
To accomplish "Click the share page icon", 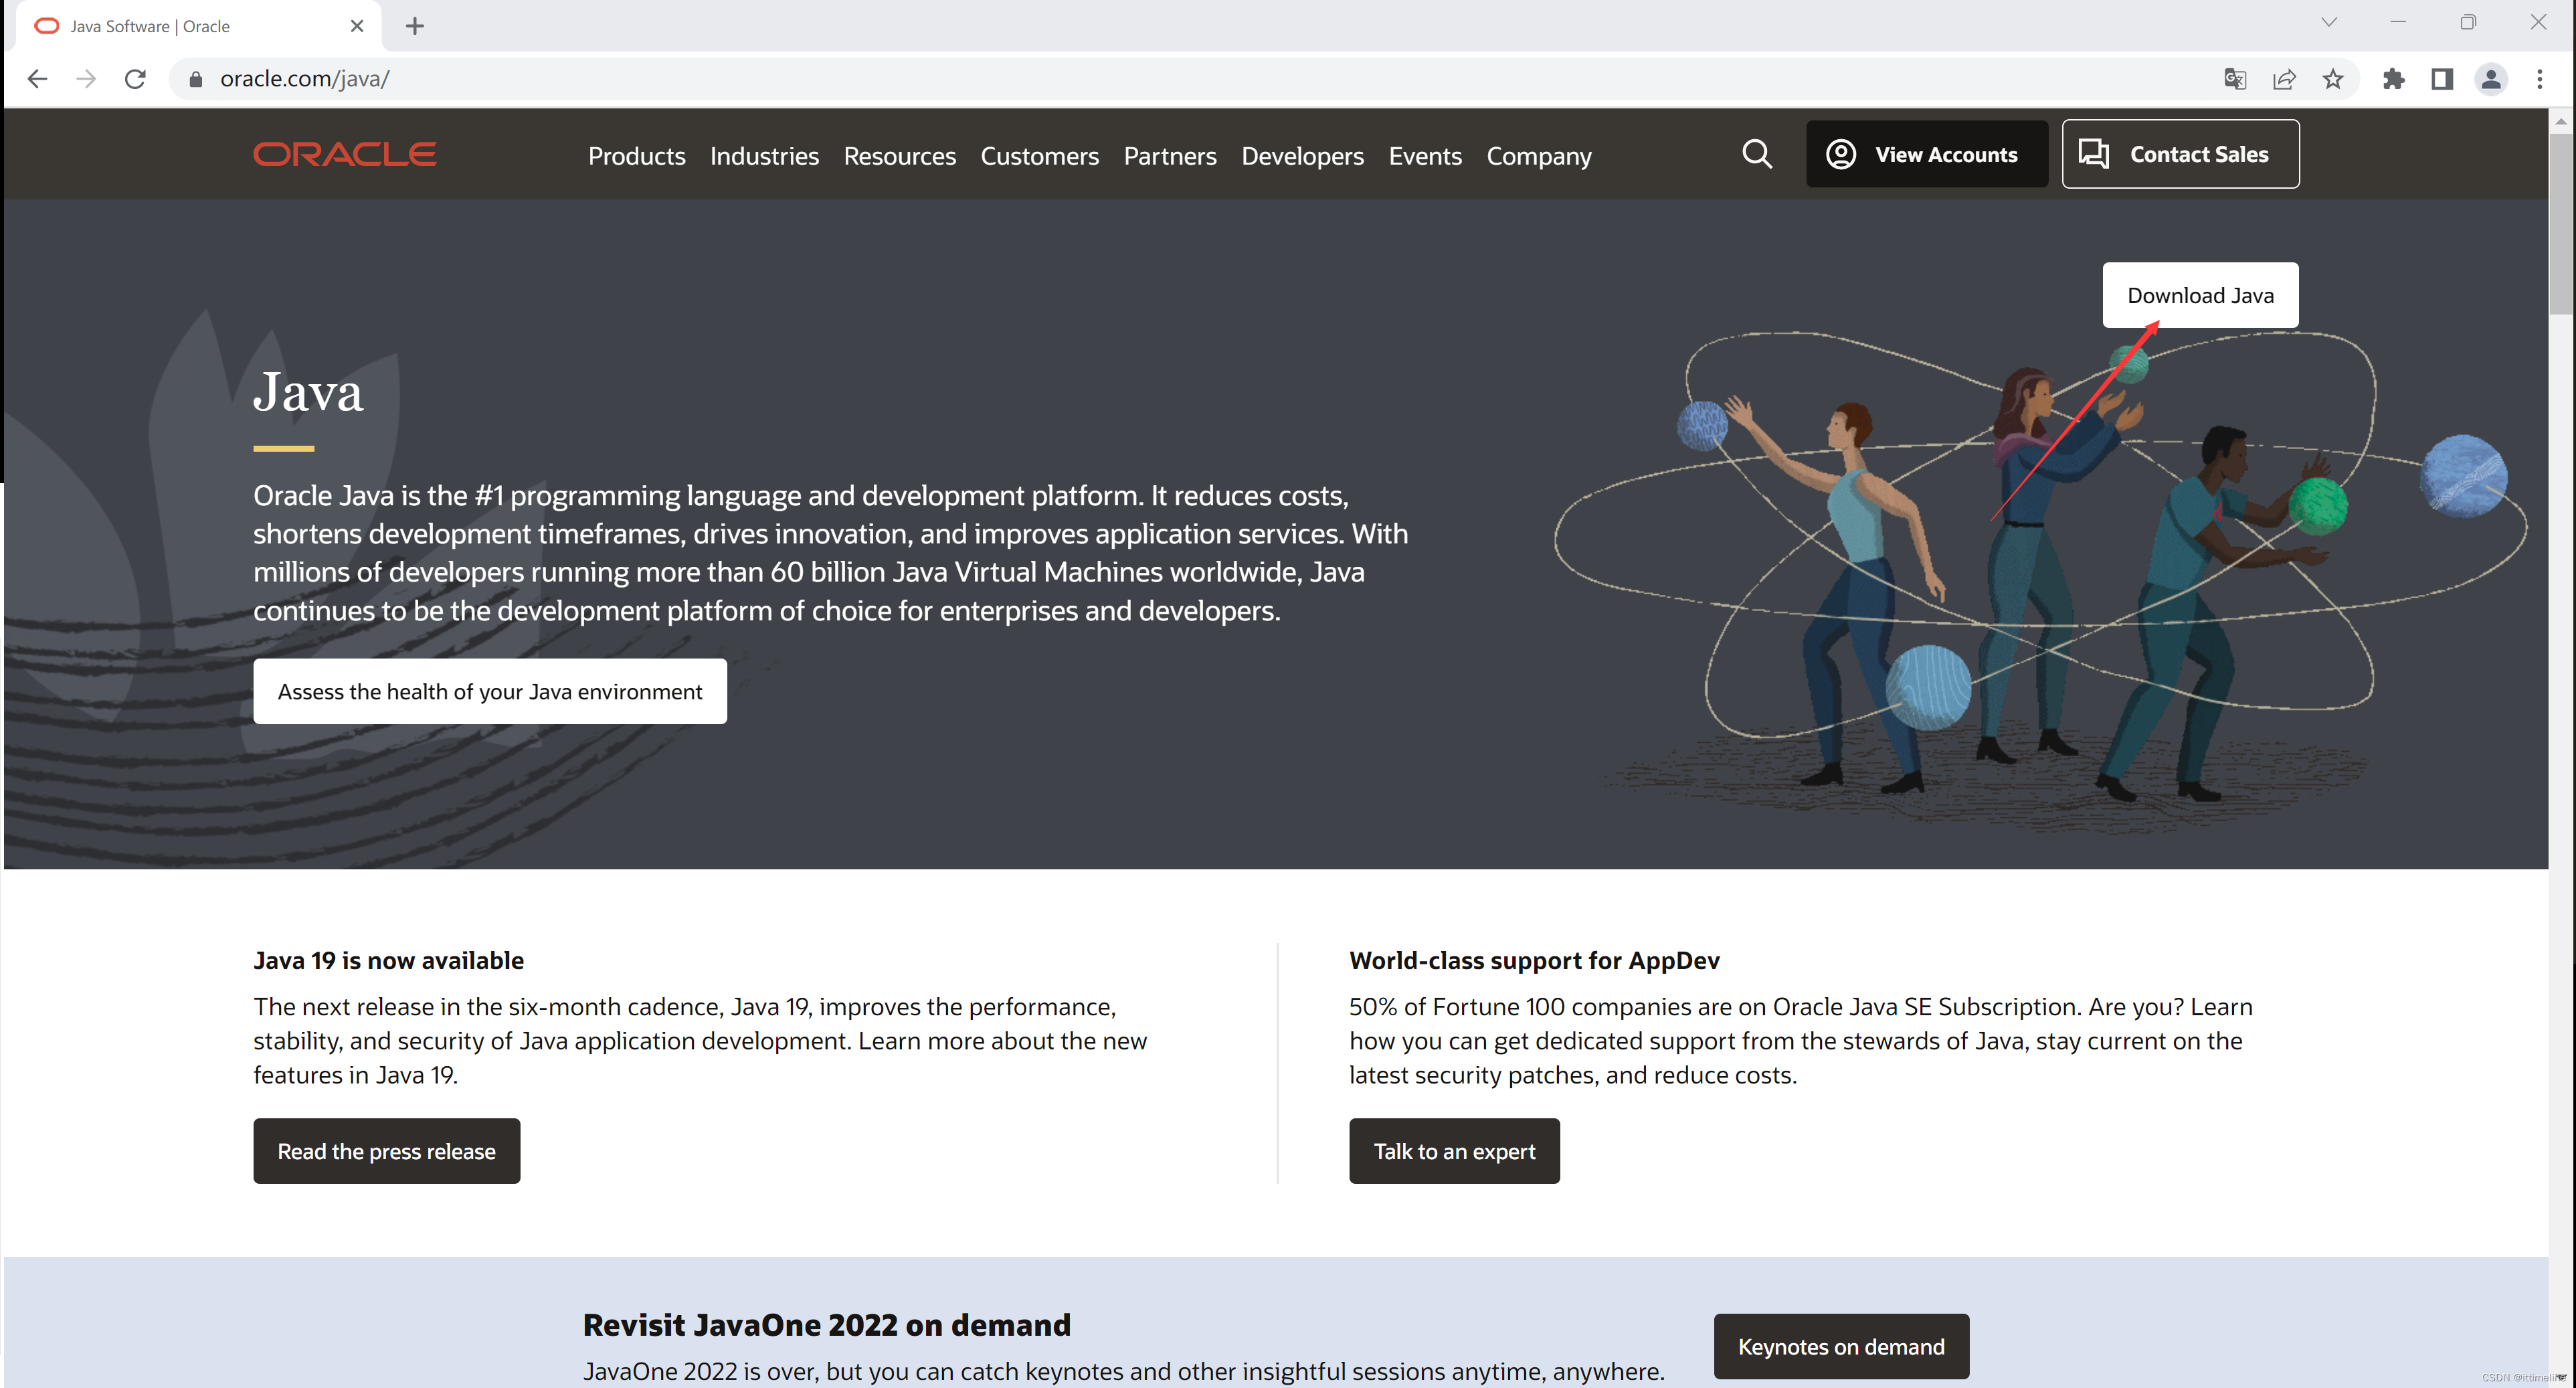I will point(2284,79).
